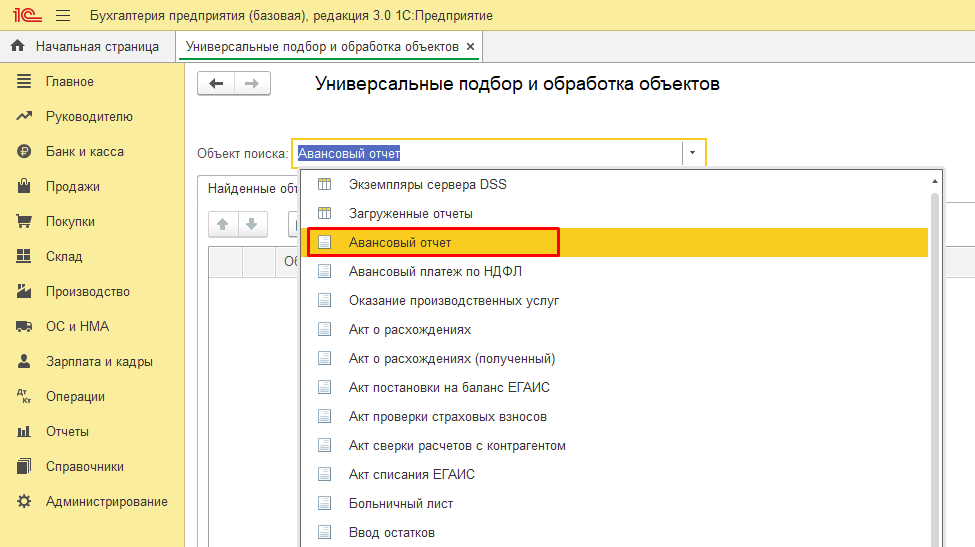Click the Объект поиска input field

487,154
